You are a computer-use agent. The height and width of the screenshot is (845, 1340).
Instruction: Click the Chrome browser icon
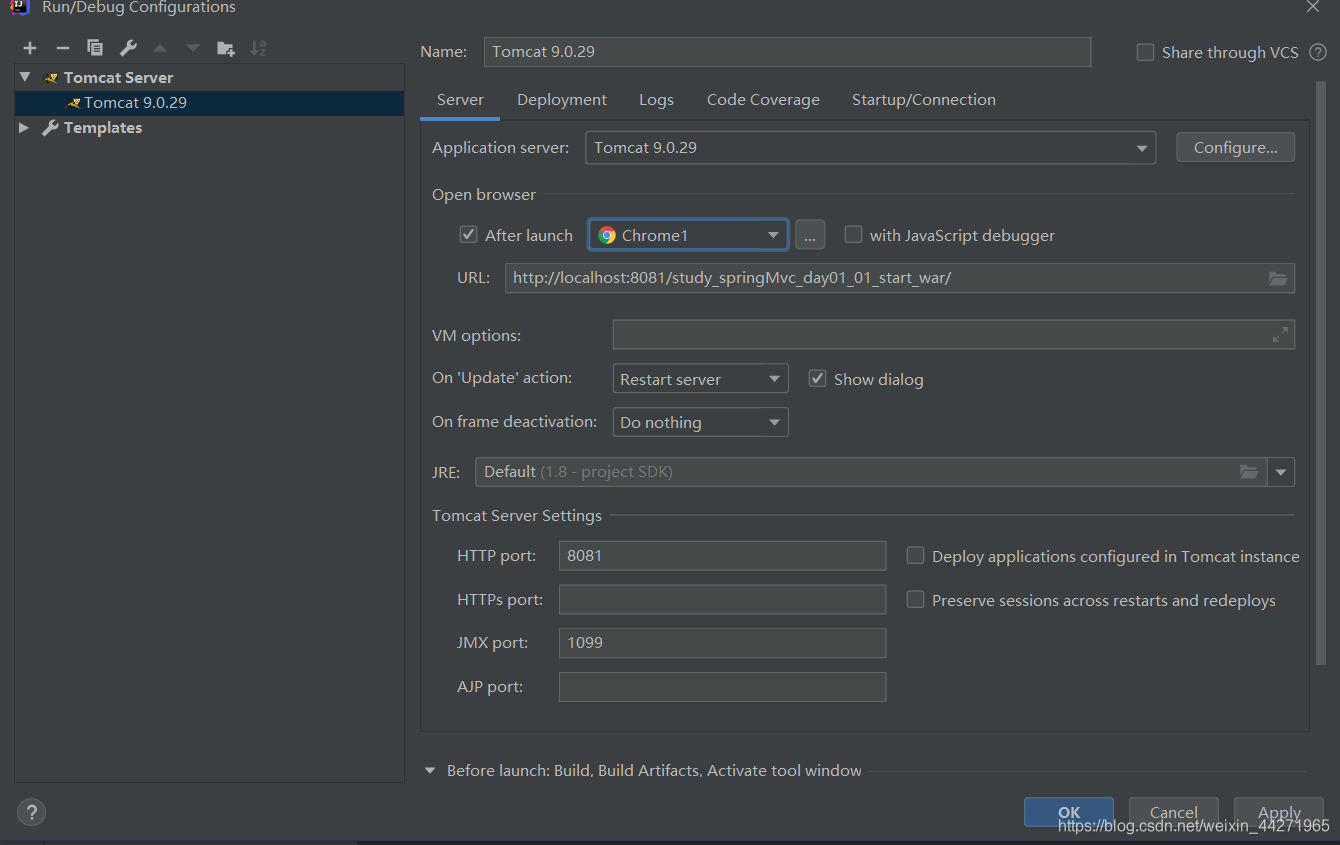tap(607, 236)
